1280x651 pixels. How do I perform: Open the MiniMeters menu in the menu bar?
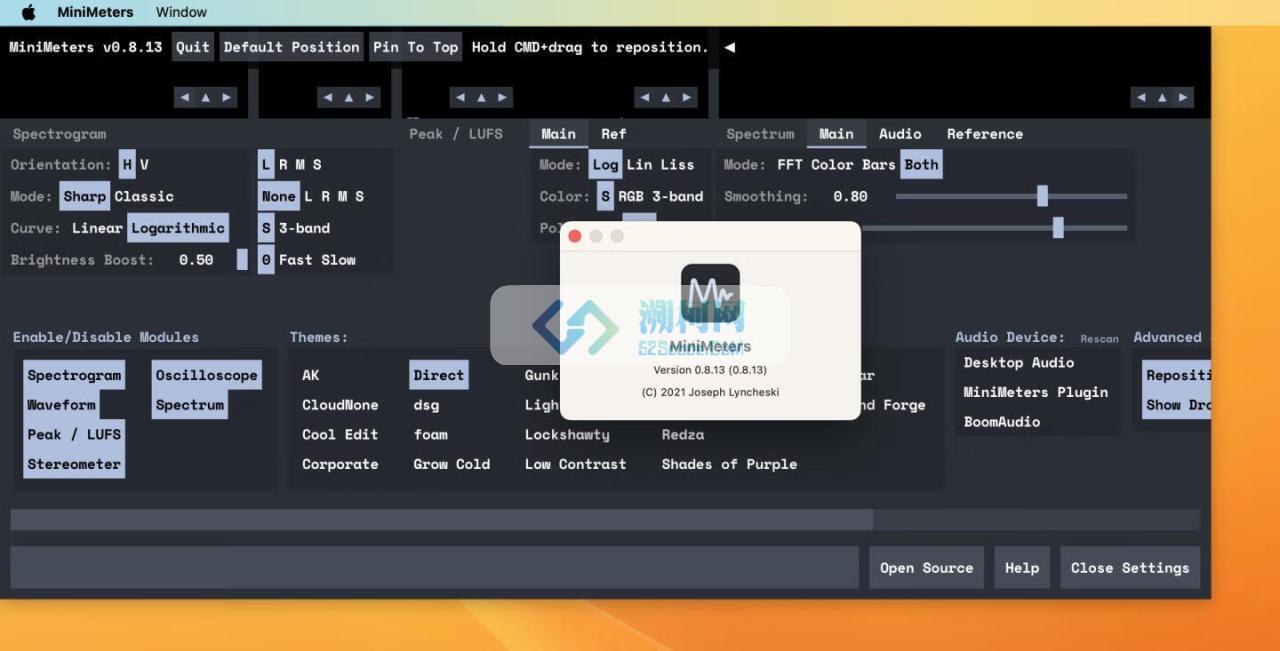click(95, 12)
